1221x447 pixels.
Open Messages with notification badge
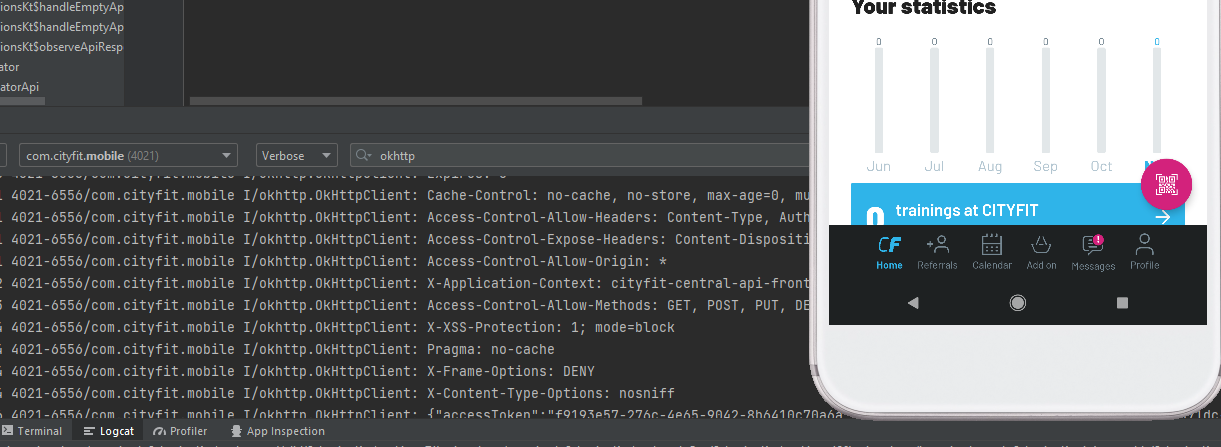point(1093,252)
